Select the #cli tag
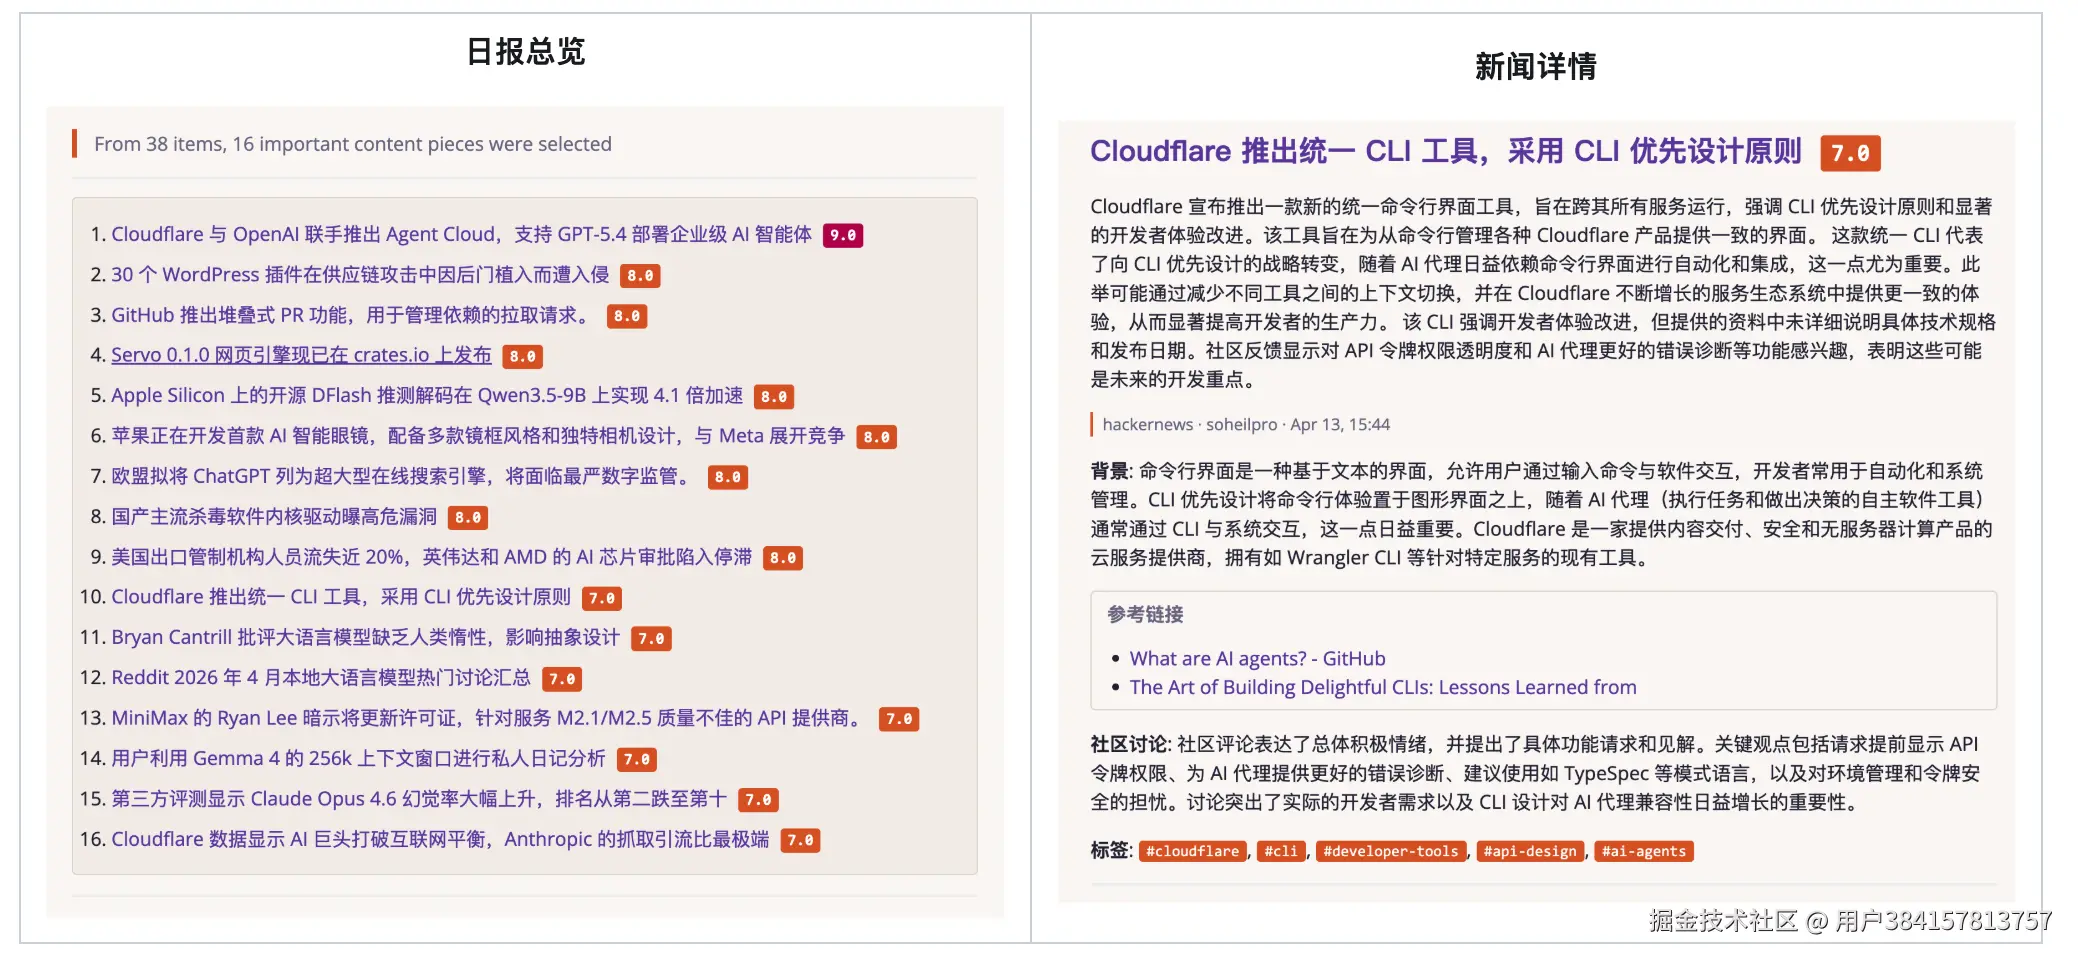Viewport: 2078px width, 960px height. 1281,851
